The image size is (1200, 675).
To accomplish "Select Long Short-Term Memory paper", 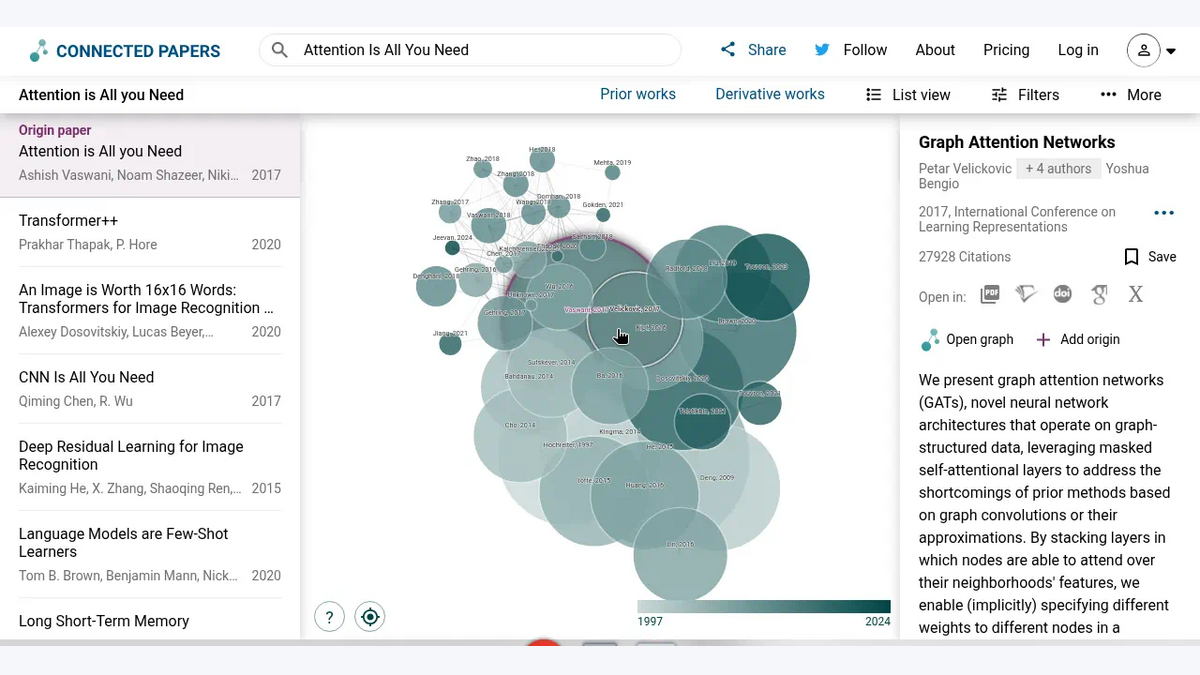I will coord(150,621).
